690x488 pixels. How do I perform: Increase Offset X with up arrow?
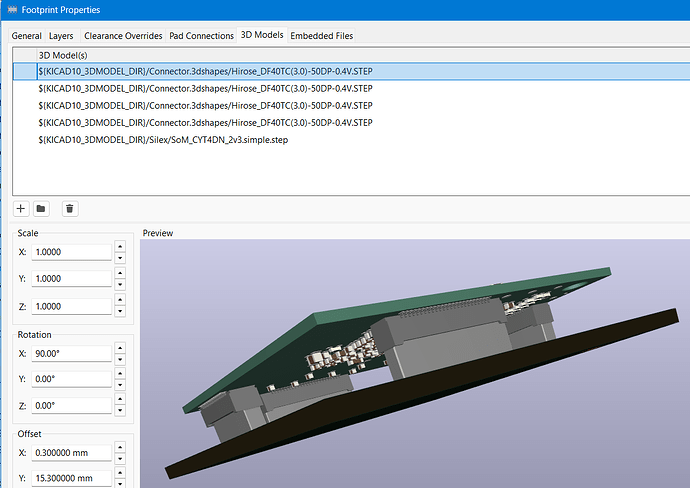pos(120,448)
